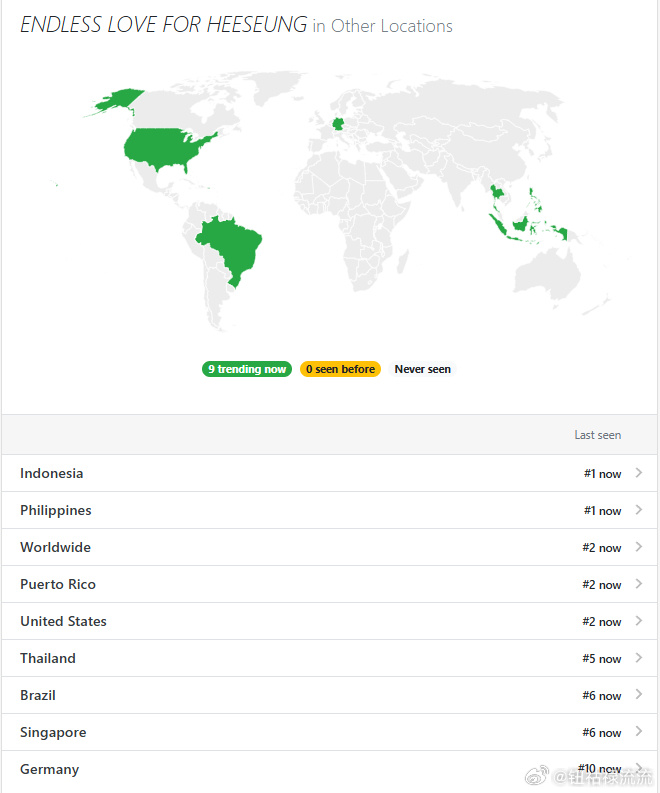Image resolution: width=660 pixels, height=793 pixels.
Task: Open the Thailand row arrow
Action: [x=638, y=658]
